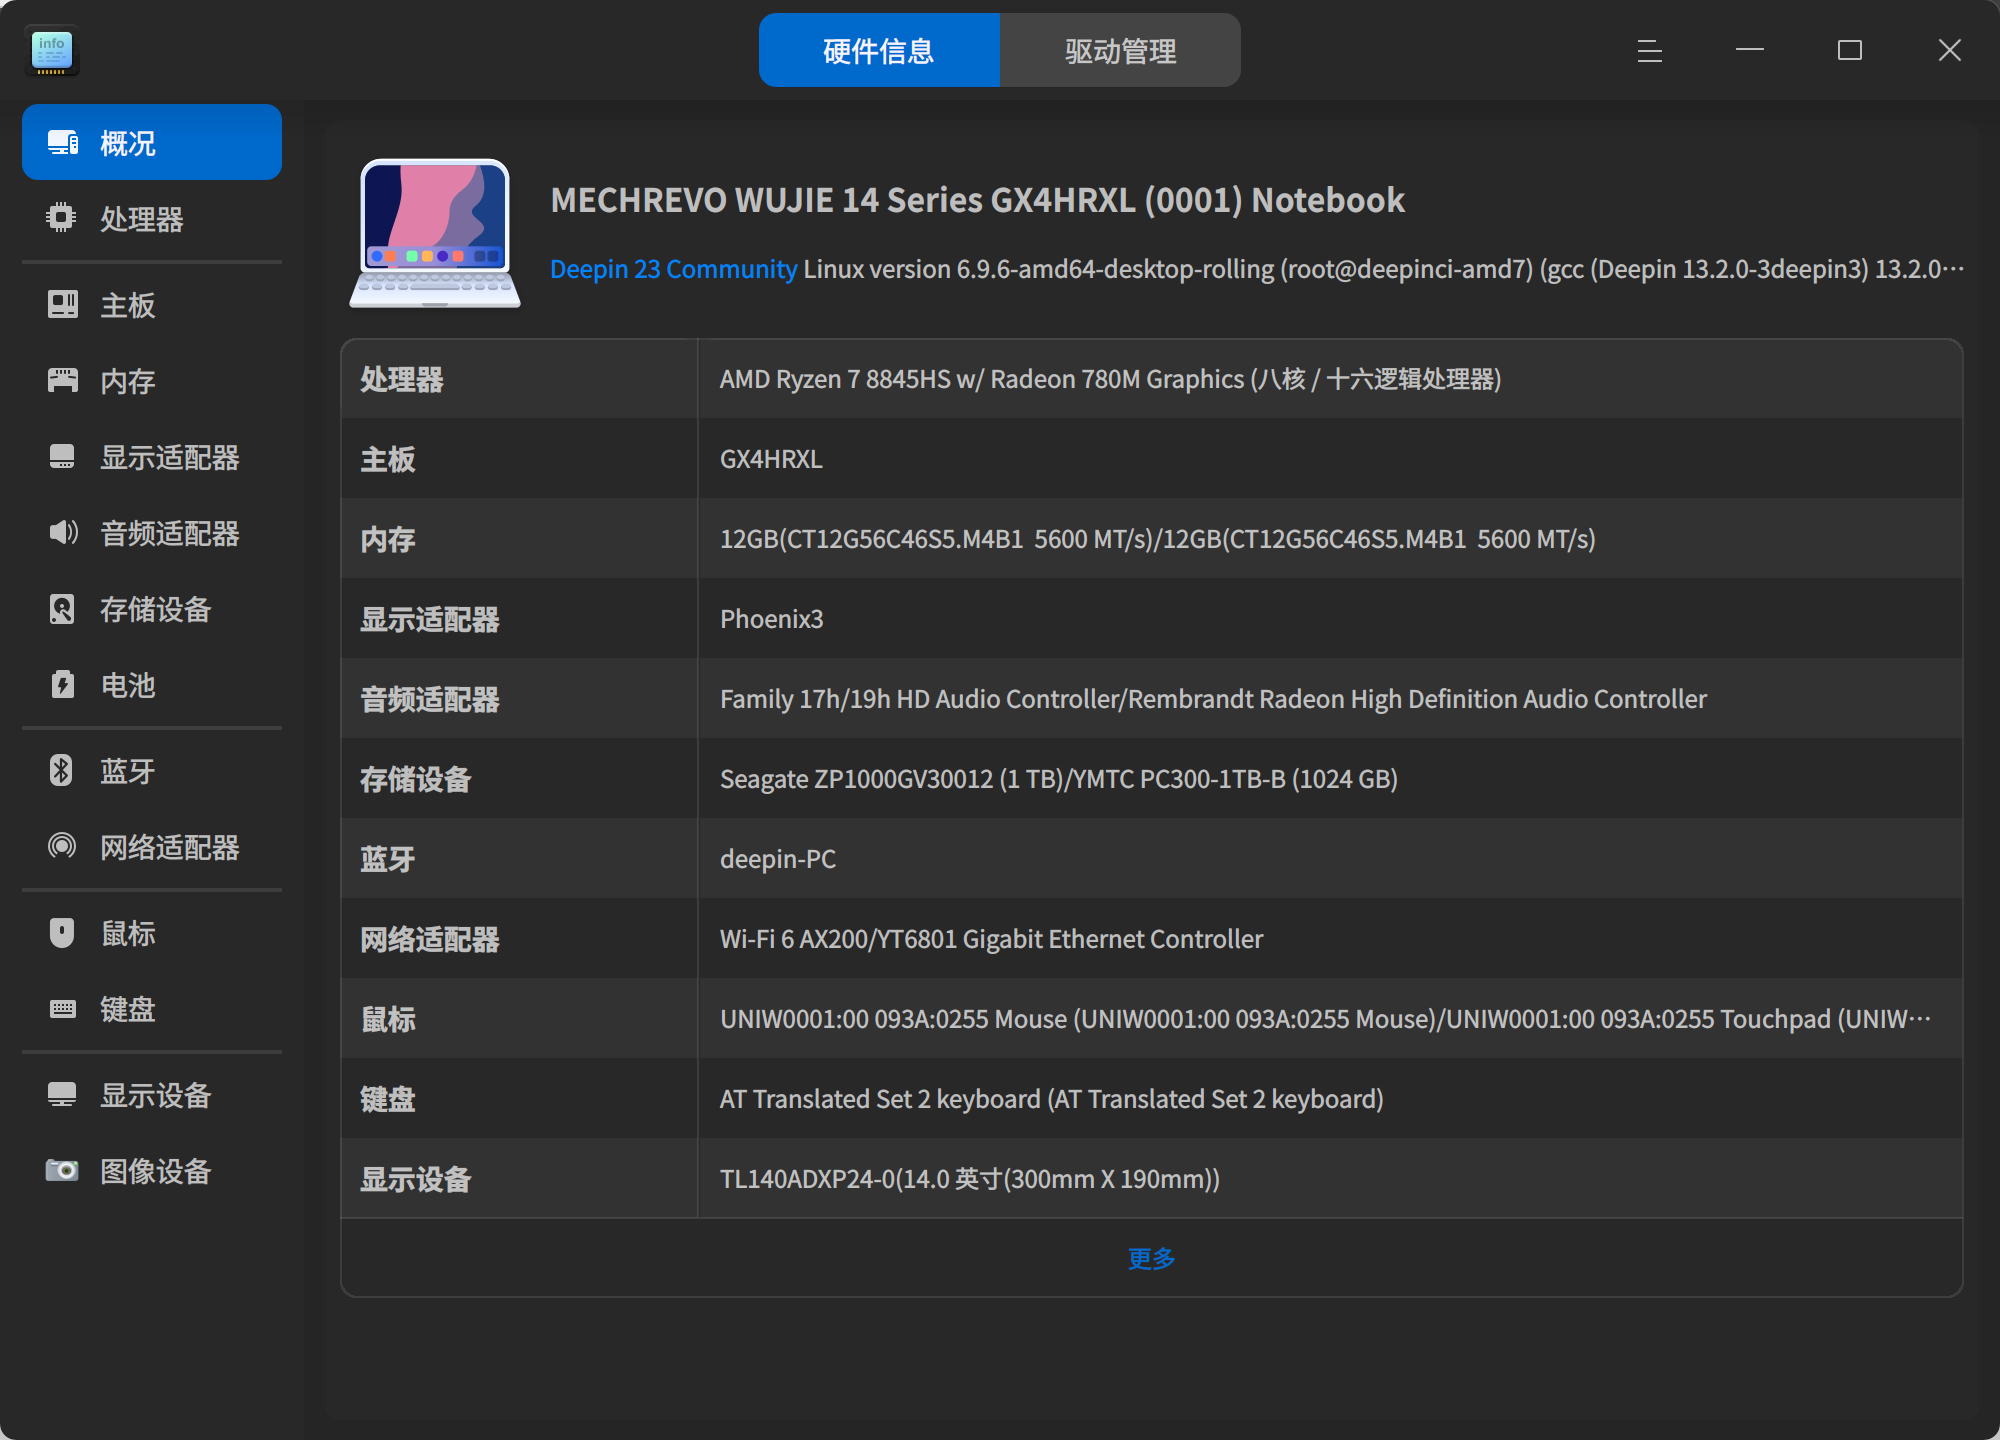
Task: Click the 存储设备 label cell in table
Action: pyautogui.click(x=519, y=779)
